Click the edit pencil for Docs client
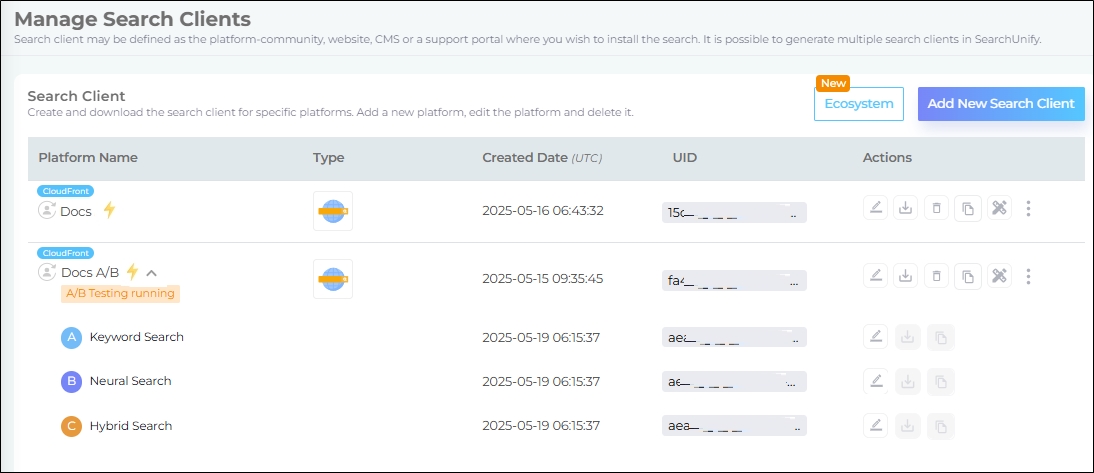Screen dimensions: 1094x473 [x=876, y=208]
